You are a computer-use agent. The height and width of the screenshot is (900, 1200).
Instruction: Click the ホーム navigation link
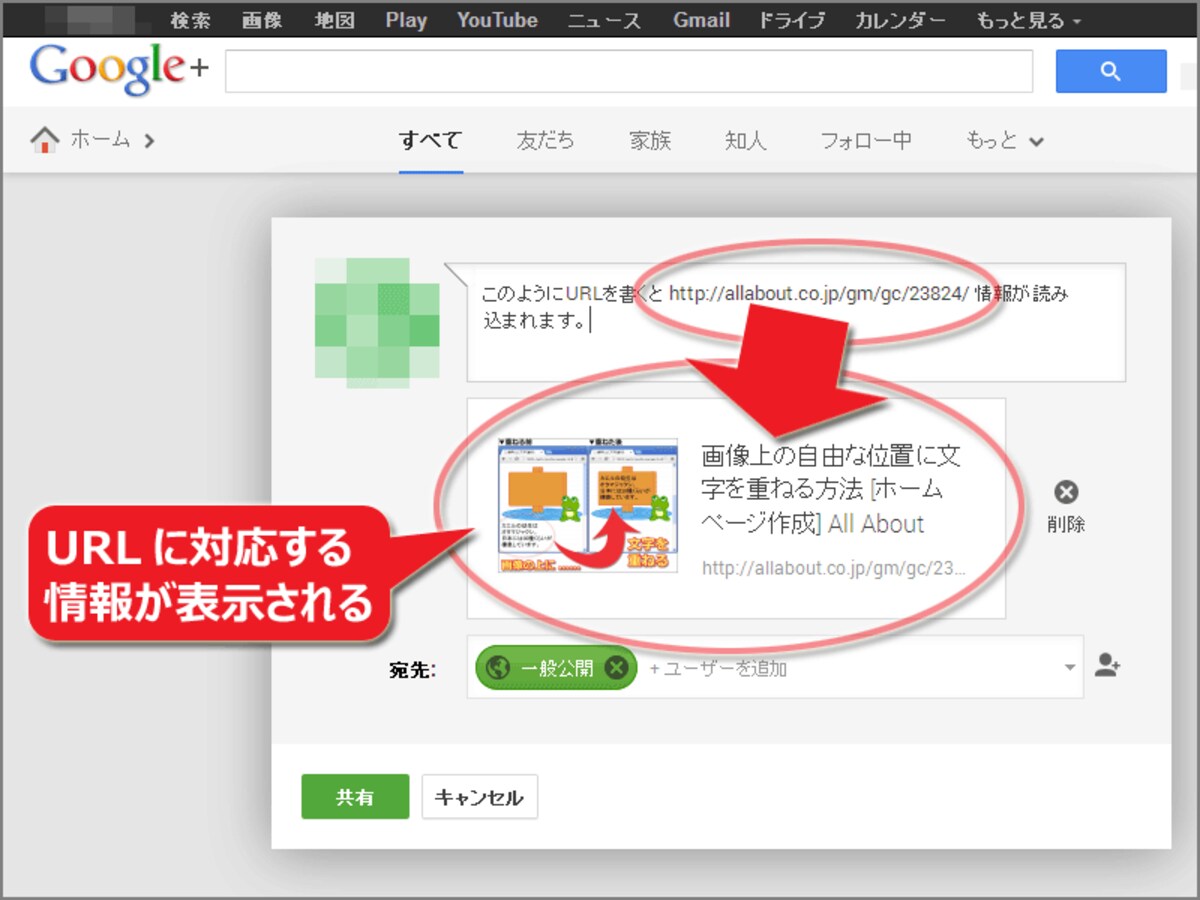click(100, 140)
